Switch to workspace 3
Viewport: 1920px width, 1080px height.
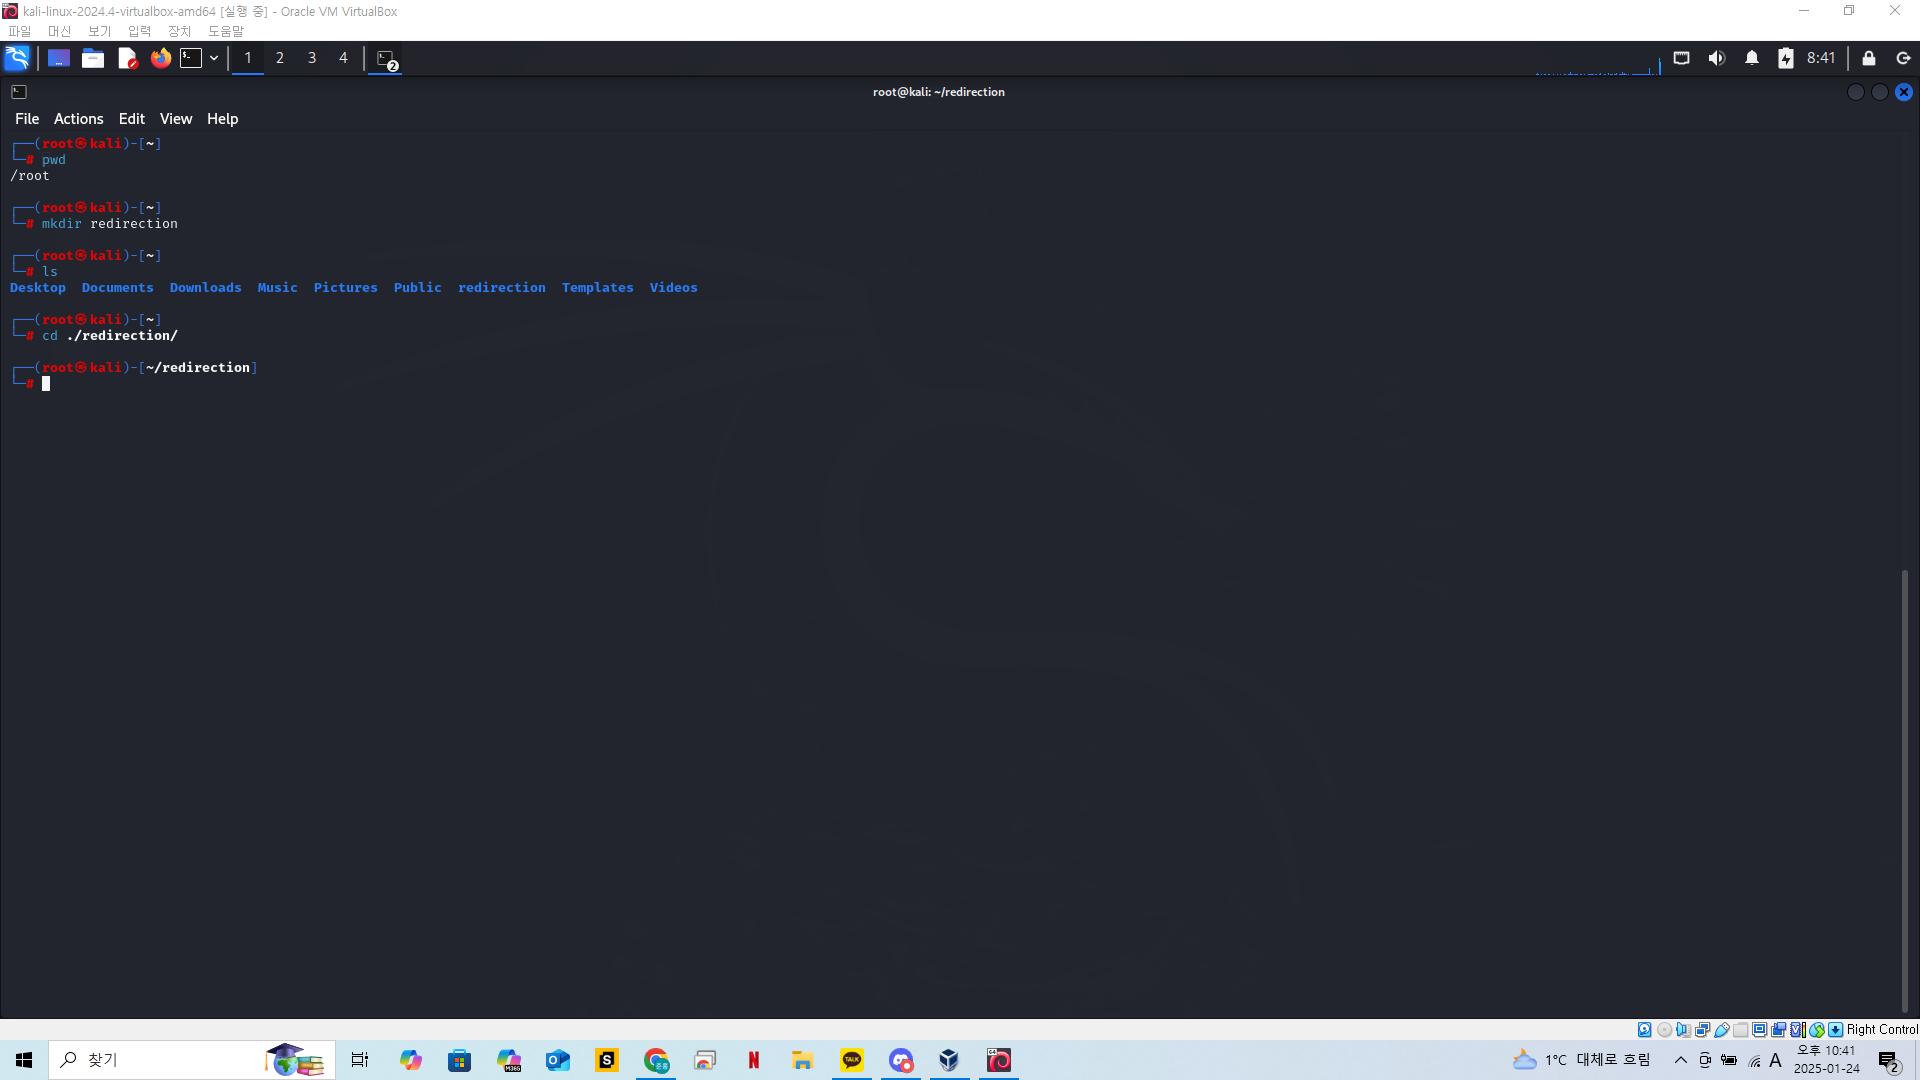(x=312, y=58)
